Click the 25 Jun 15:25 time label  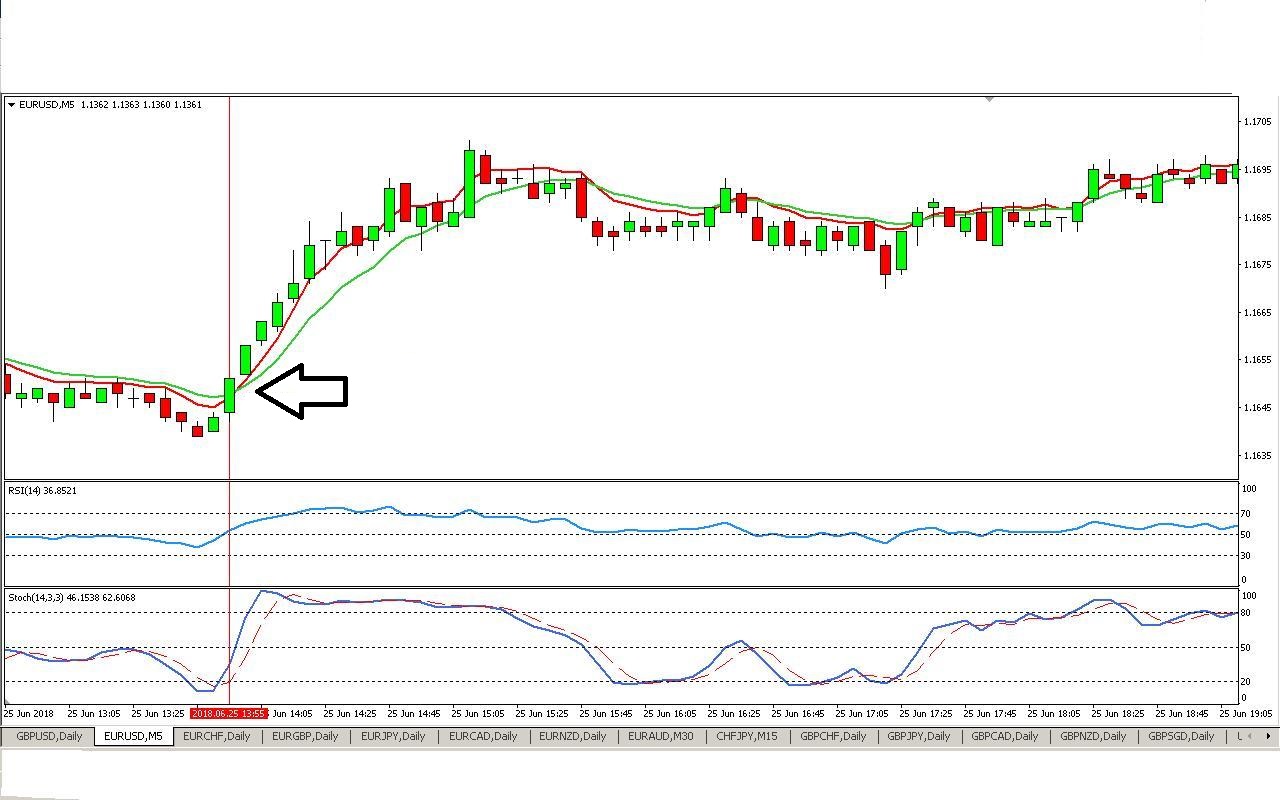click(542, 713)
